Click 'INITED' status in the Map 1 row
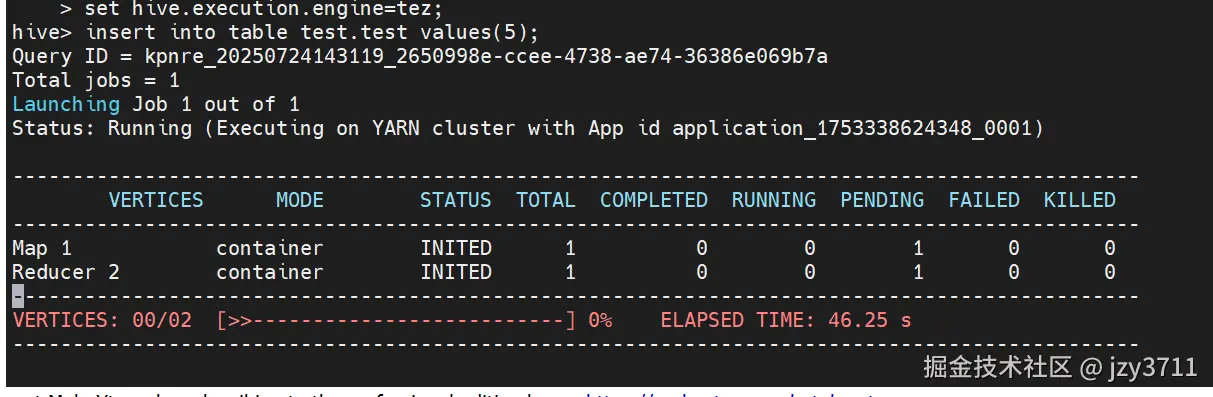Viewport: 1213px width, 397px height. tap(456, 248)
